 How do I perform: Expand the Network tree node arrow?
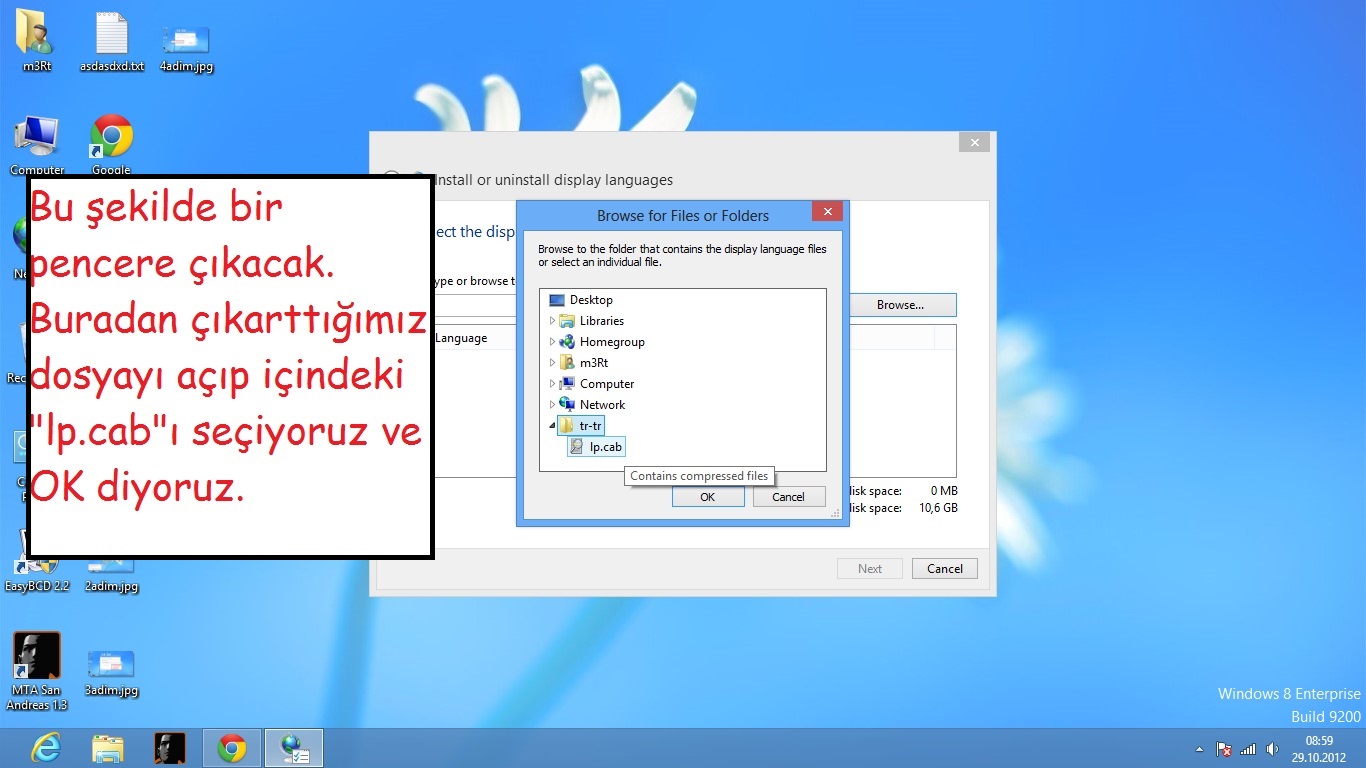pyautogui.click(x=552, y=405)
